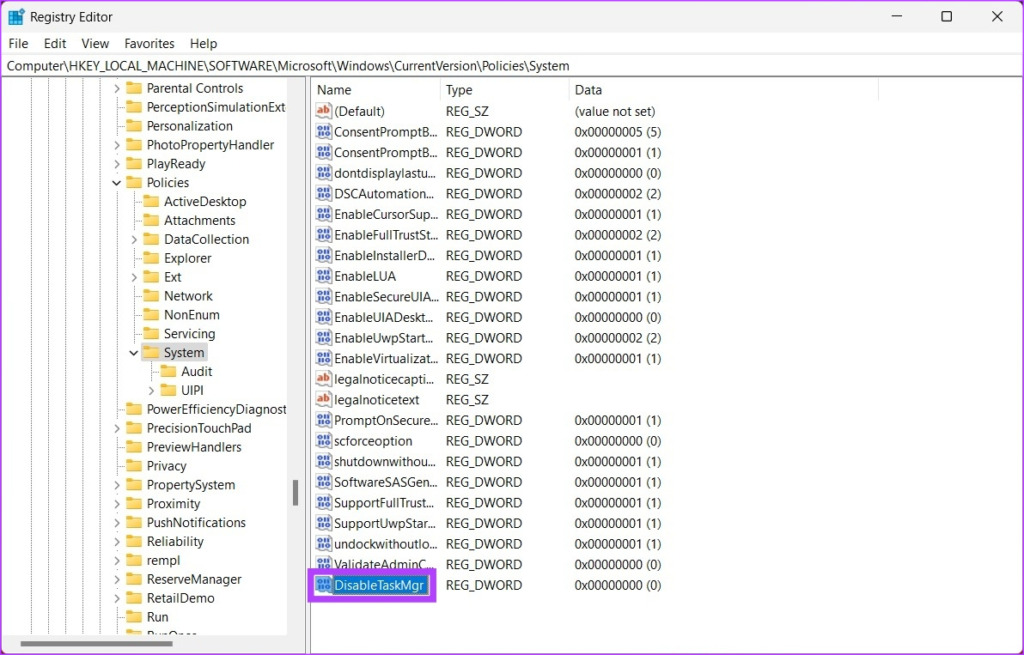Click the data value 0x00000005 (5)
This screenshot has width=1024, height=655.
point(618,132)
